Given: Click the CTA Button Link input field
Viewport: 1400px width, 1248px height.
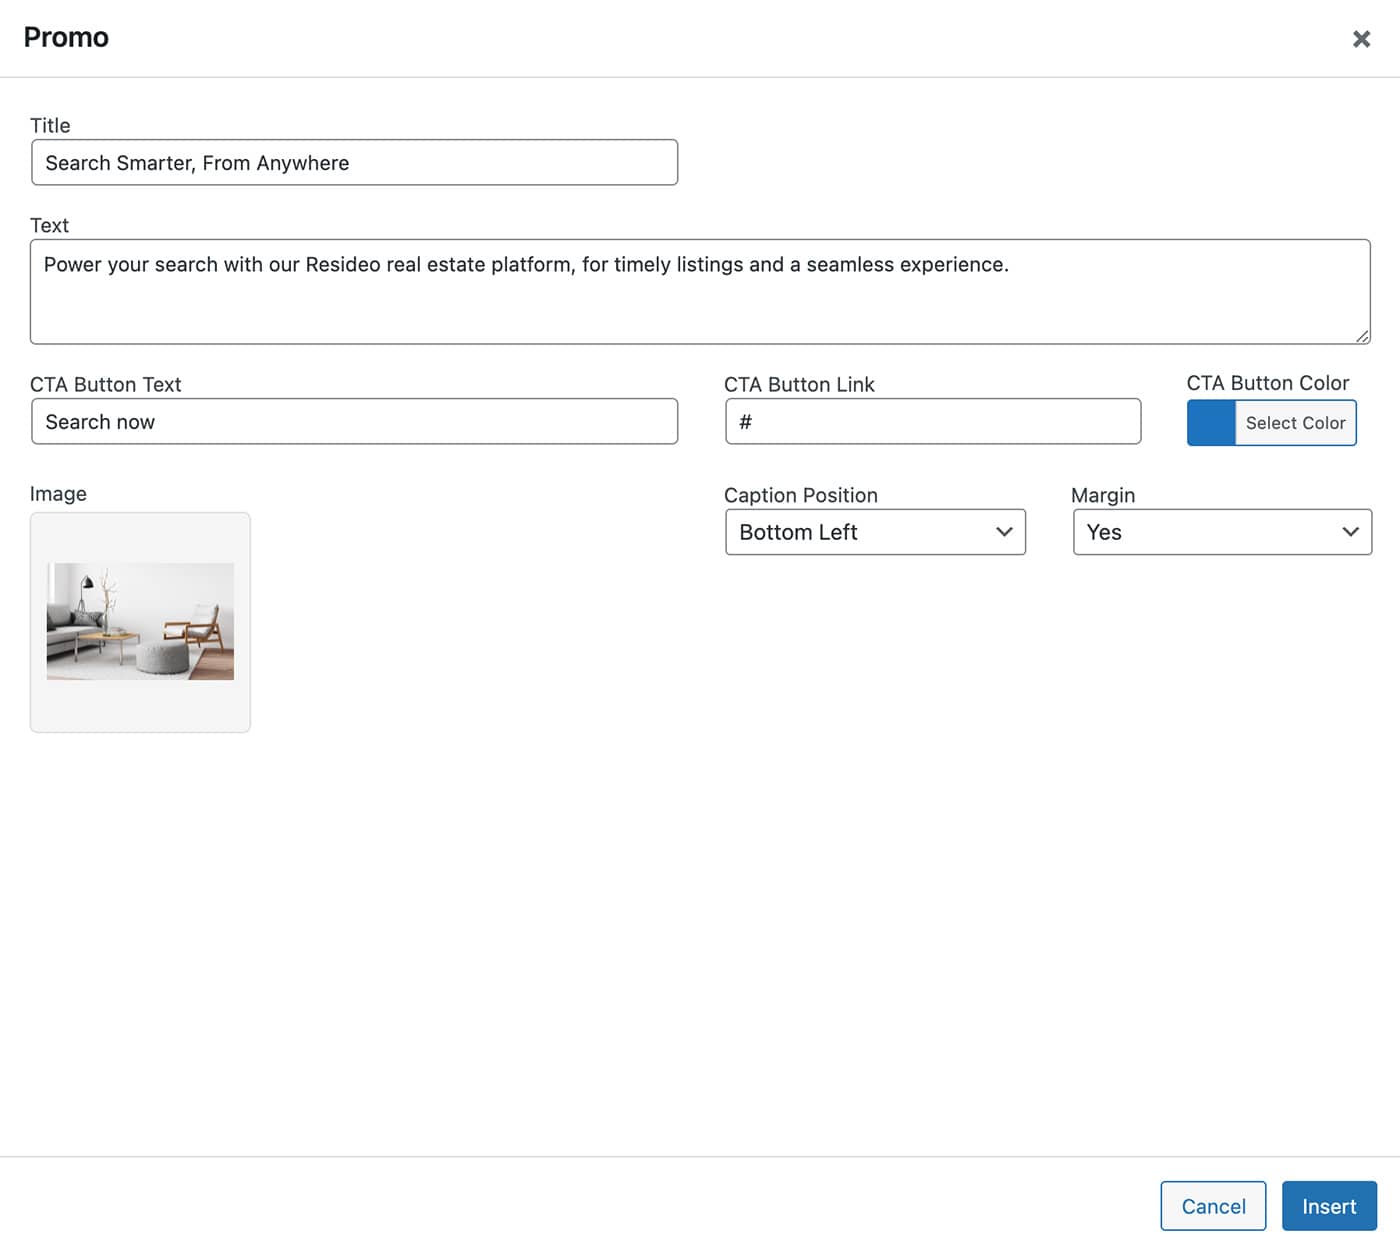Looking at the screenshot, I should coord(932,422).
